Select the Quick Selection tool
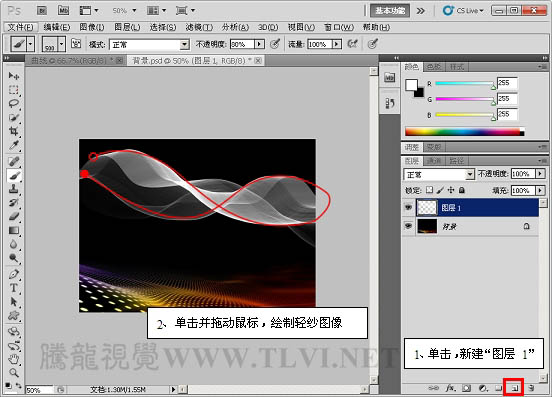The image size is (552, 397). [14, 117]
